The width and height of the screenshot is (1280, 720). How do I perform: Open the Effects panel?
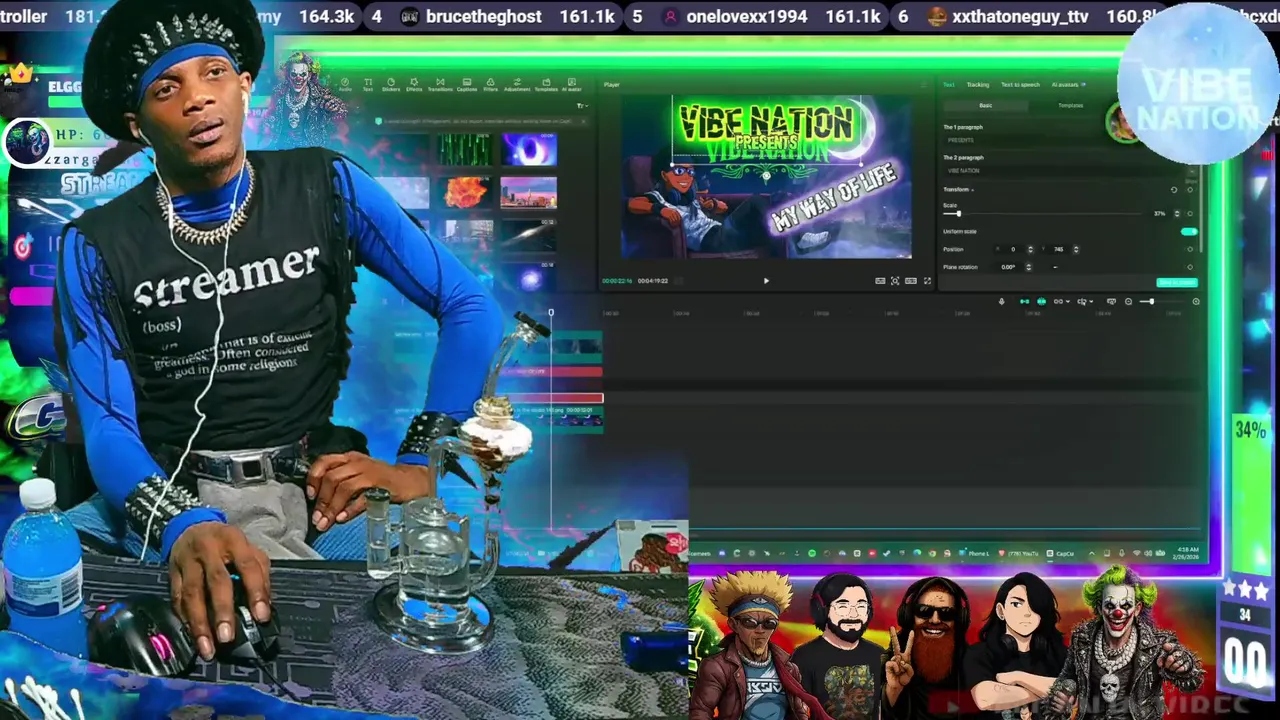pyautogui.click(x=414, y=85)
